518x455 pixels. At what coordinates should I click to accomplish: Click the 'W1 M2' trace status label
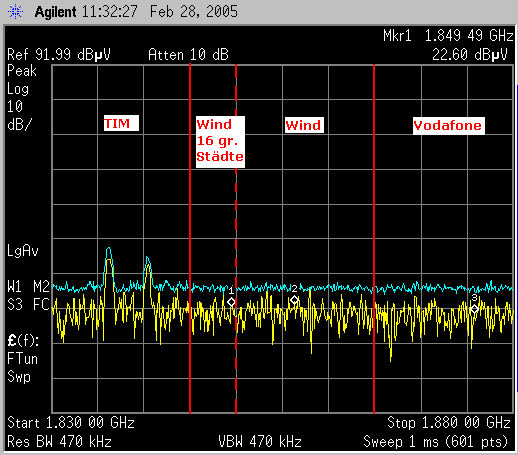pyautogui.click(x=28, y=287)
